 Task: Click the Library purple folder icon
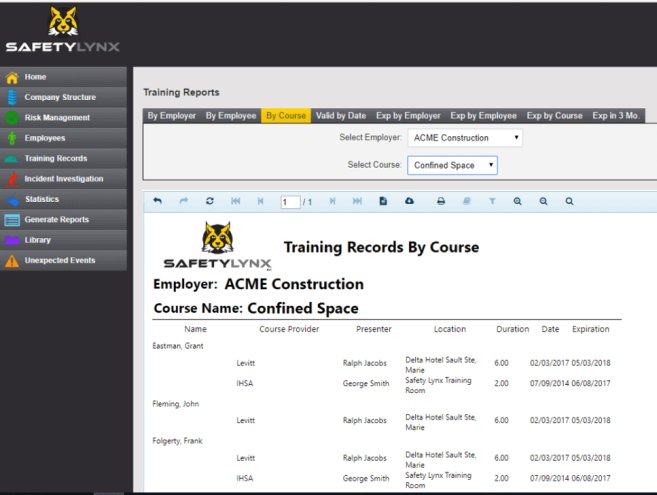pos(12,240)
